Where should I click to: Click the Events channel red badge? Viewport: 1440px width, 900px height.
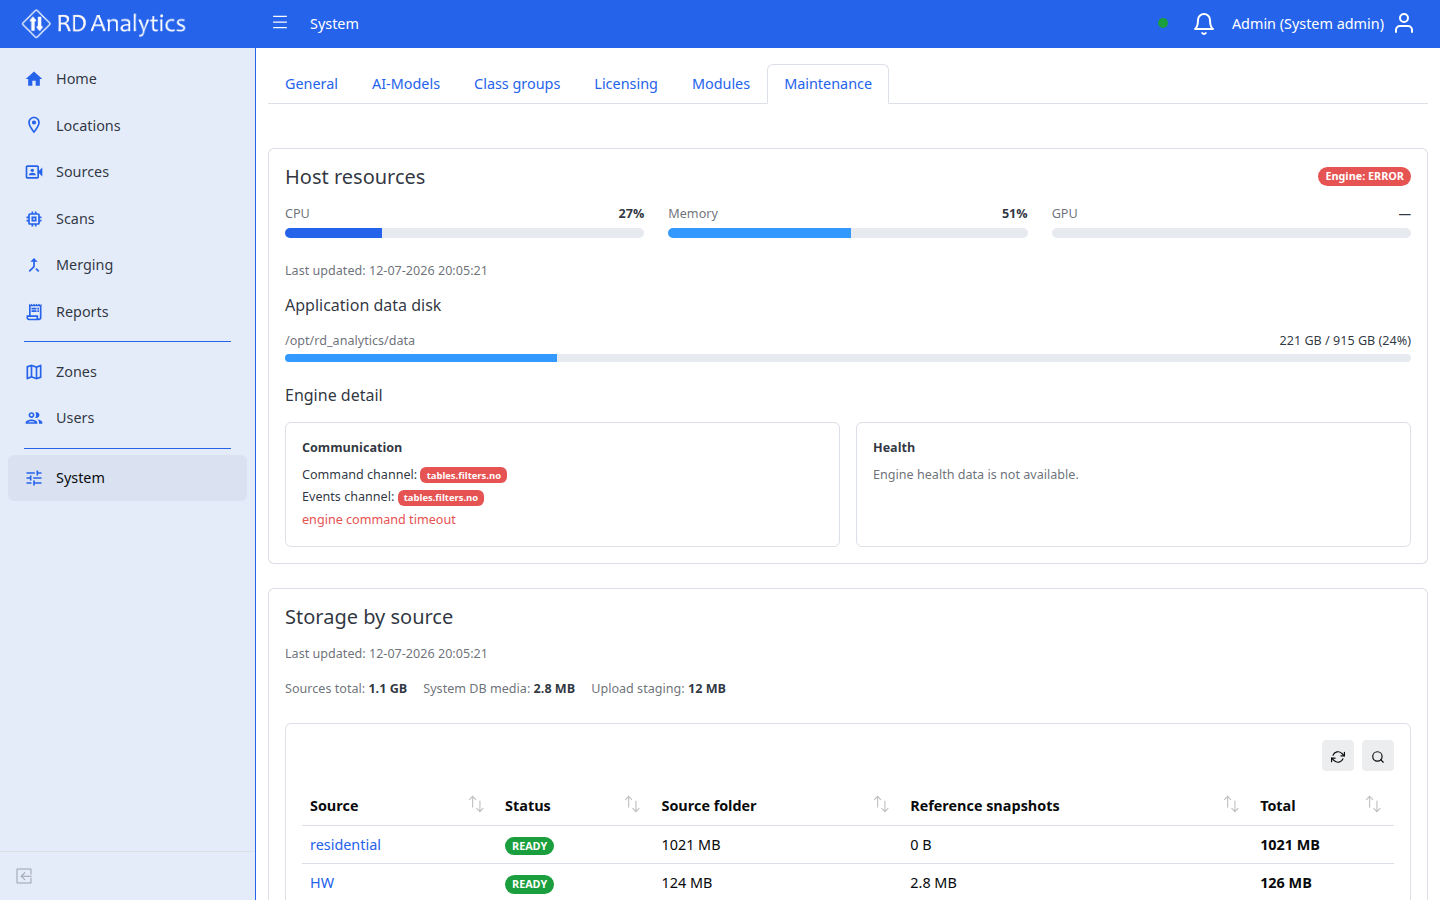(441, 497)
